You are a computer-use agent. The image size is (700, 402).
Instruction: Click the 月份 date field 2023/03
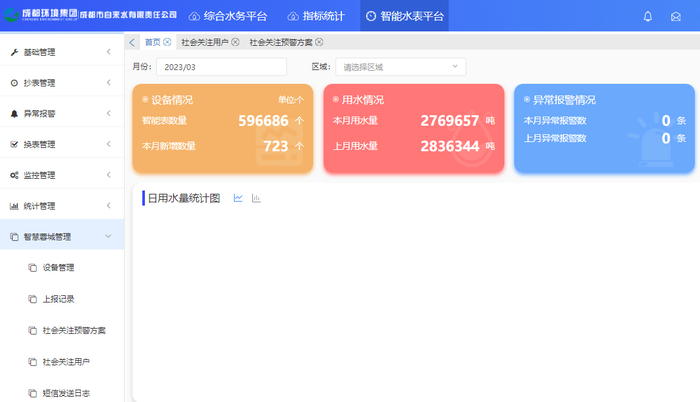click(221, 67)
